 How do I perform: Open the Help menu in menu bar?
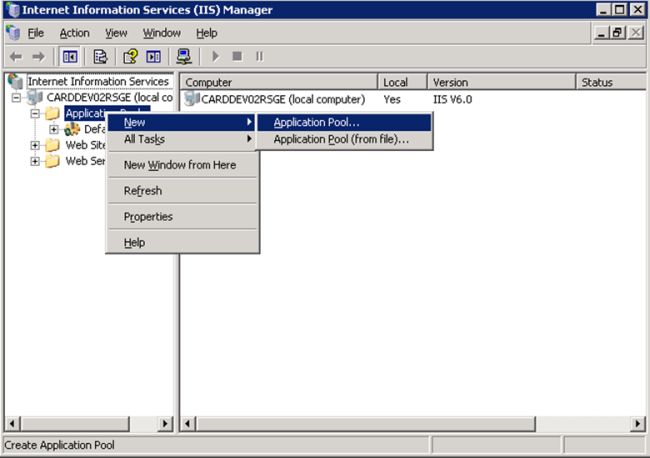[207, 33]
